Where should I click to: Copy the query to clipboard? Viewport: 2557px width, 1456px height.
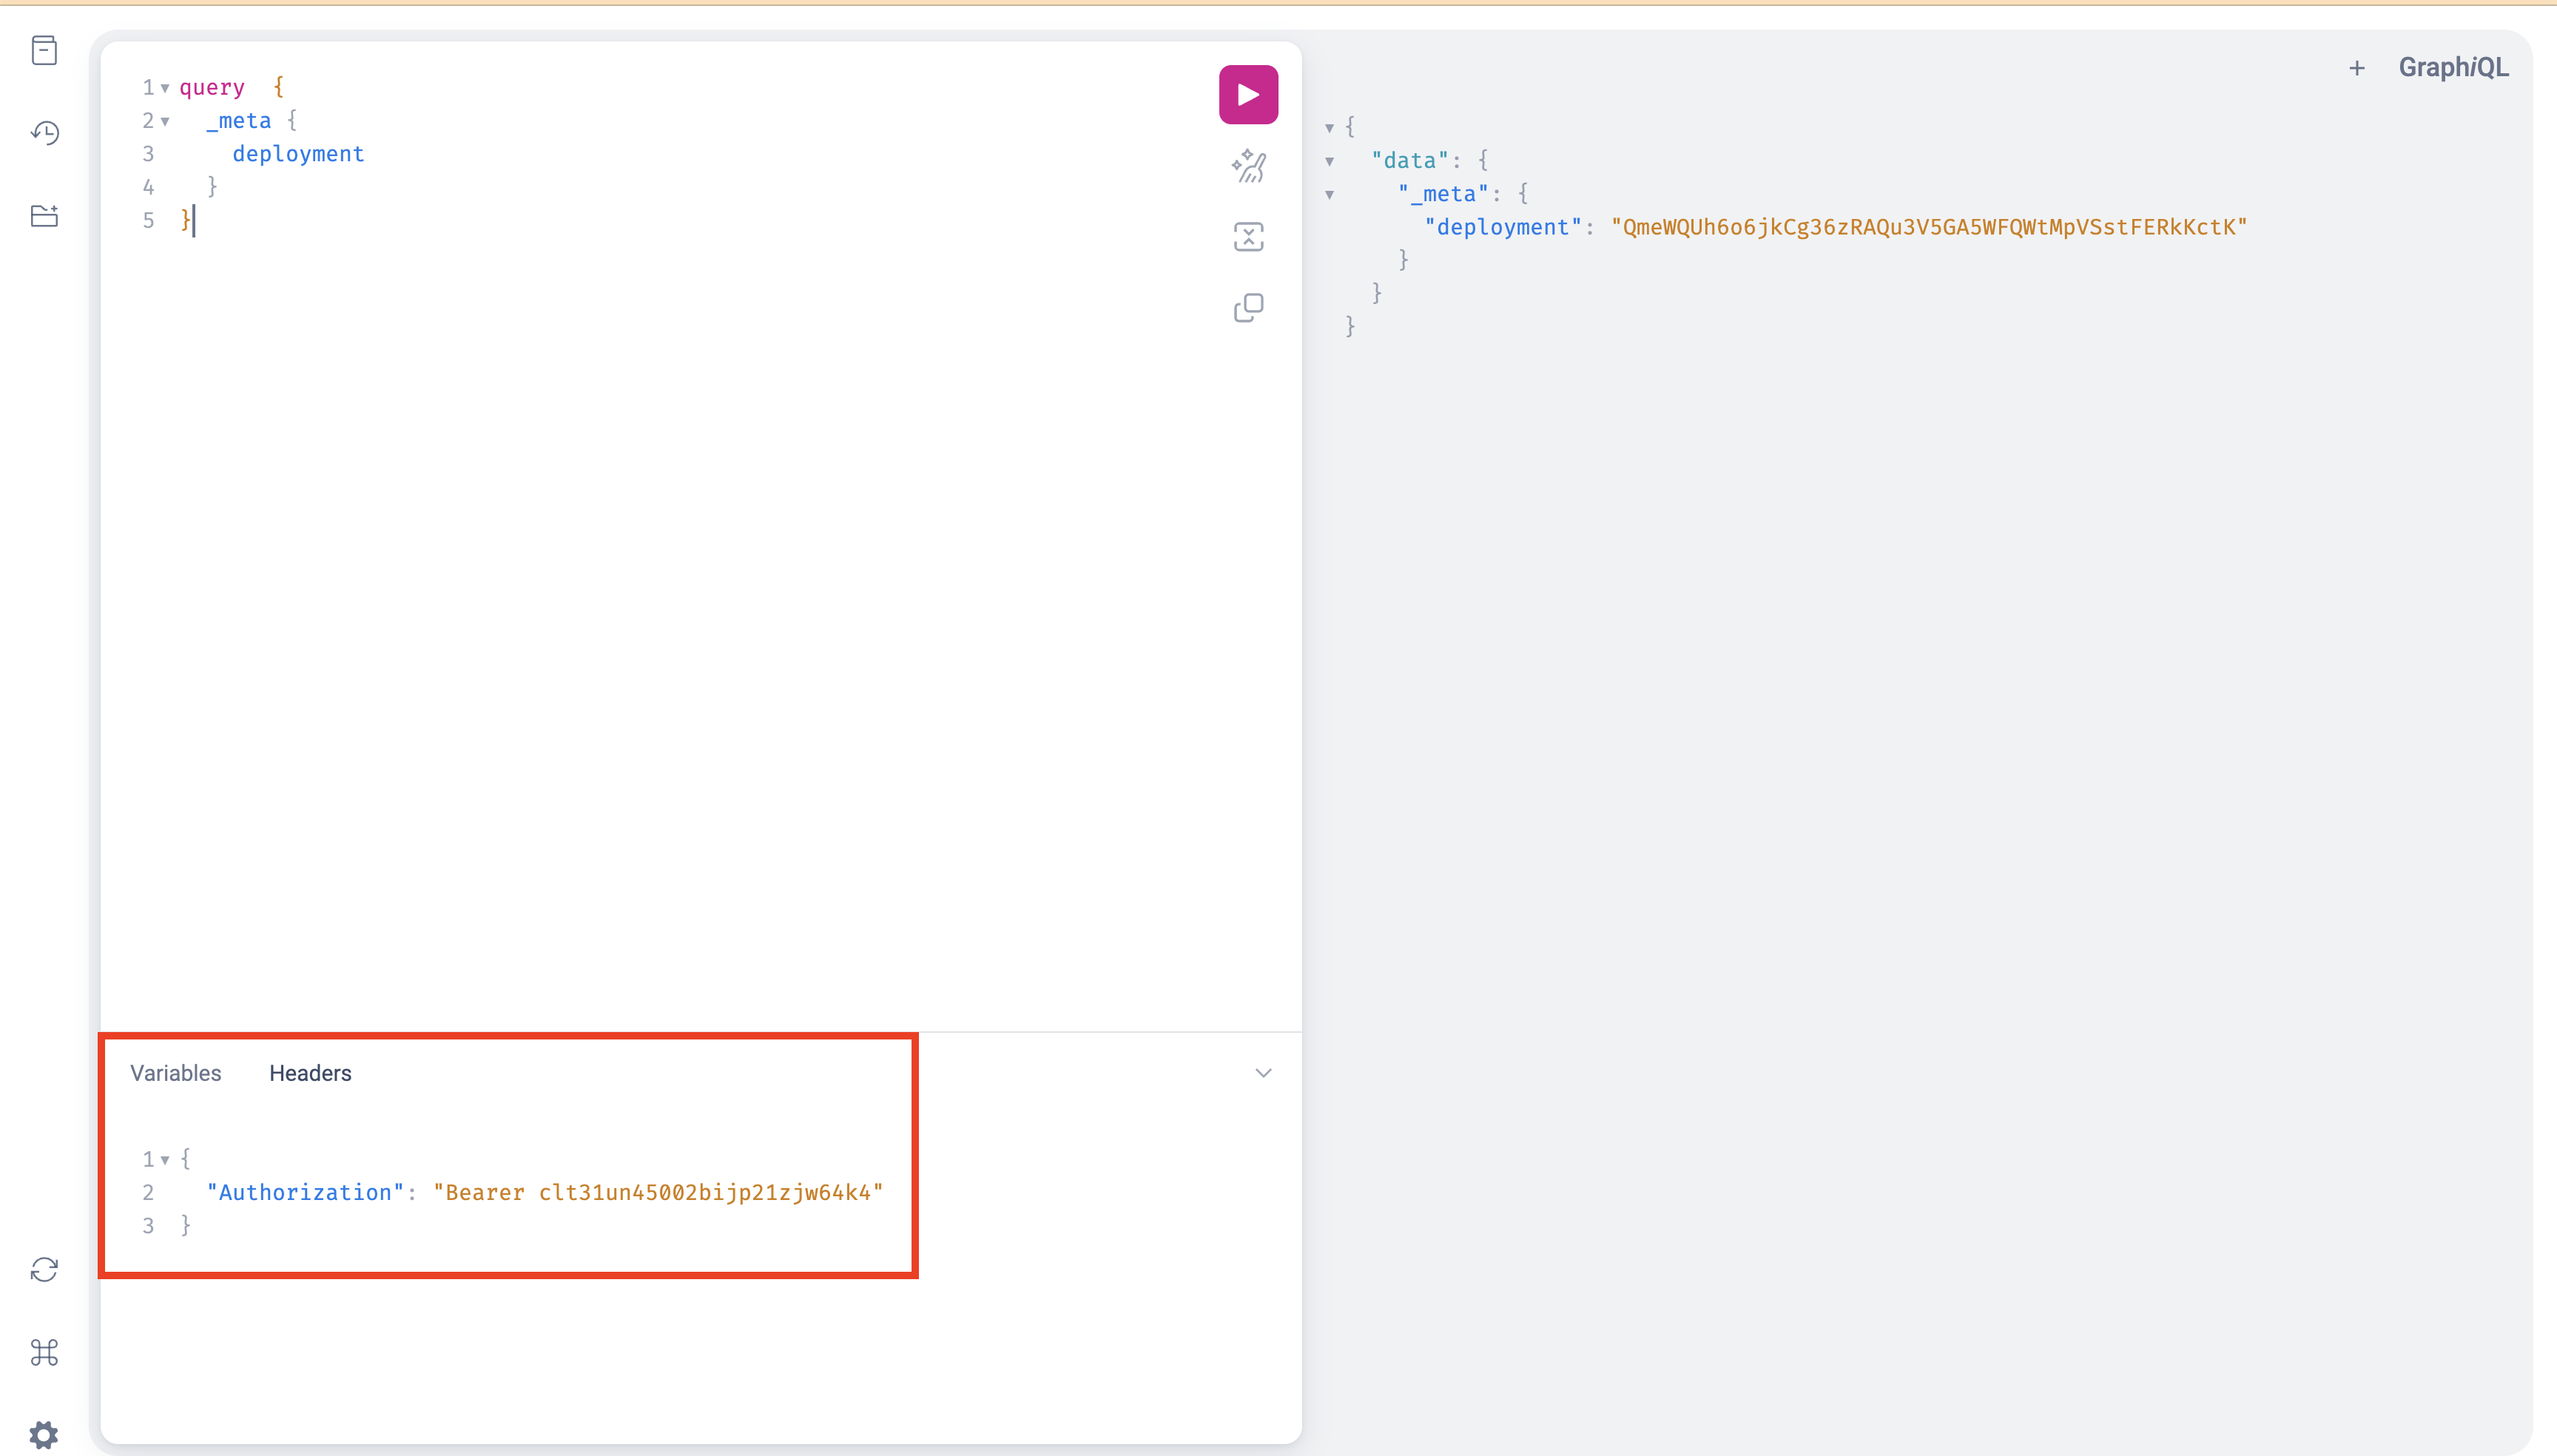tap(1248, 308)
